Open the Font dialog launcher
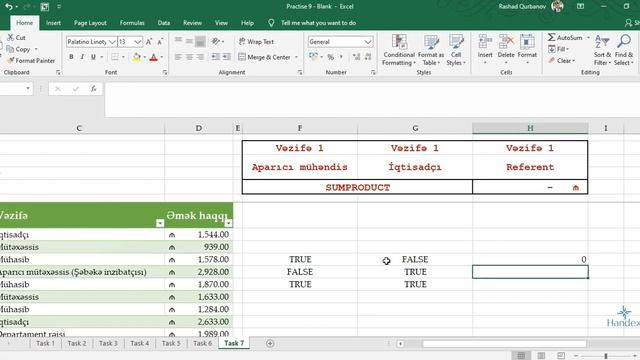 coord(164,72)
